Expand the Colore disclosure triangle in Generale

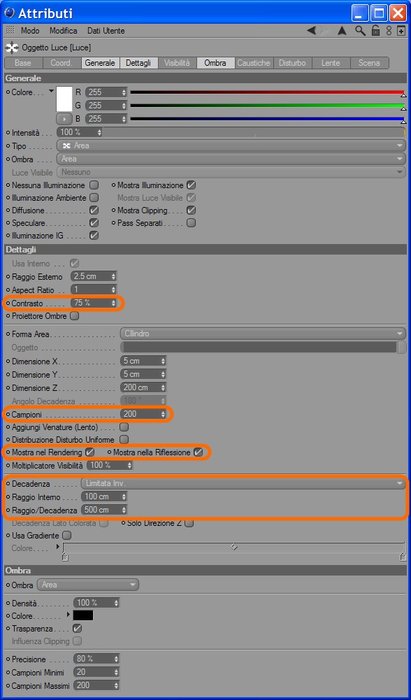(x=52, y=91)
